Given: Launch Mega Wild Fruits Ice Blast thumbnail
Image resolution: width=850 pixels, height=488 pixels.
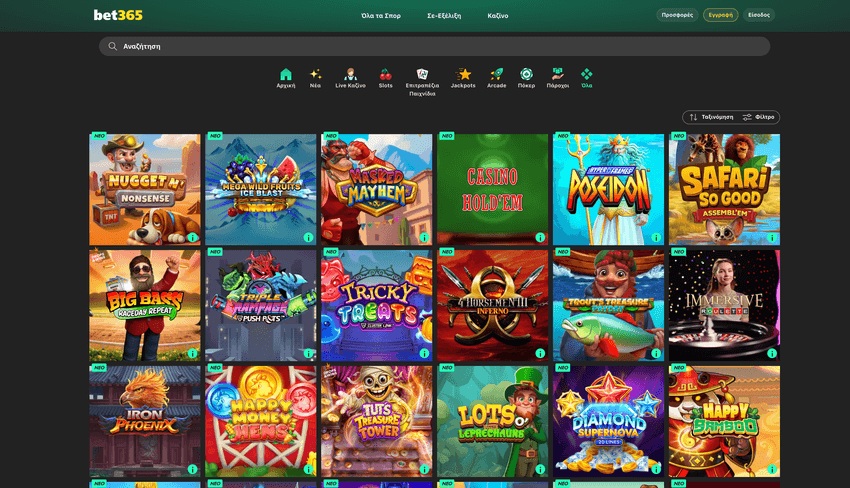Looking at the screenshot, I should point(261,190).
